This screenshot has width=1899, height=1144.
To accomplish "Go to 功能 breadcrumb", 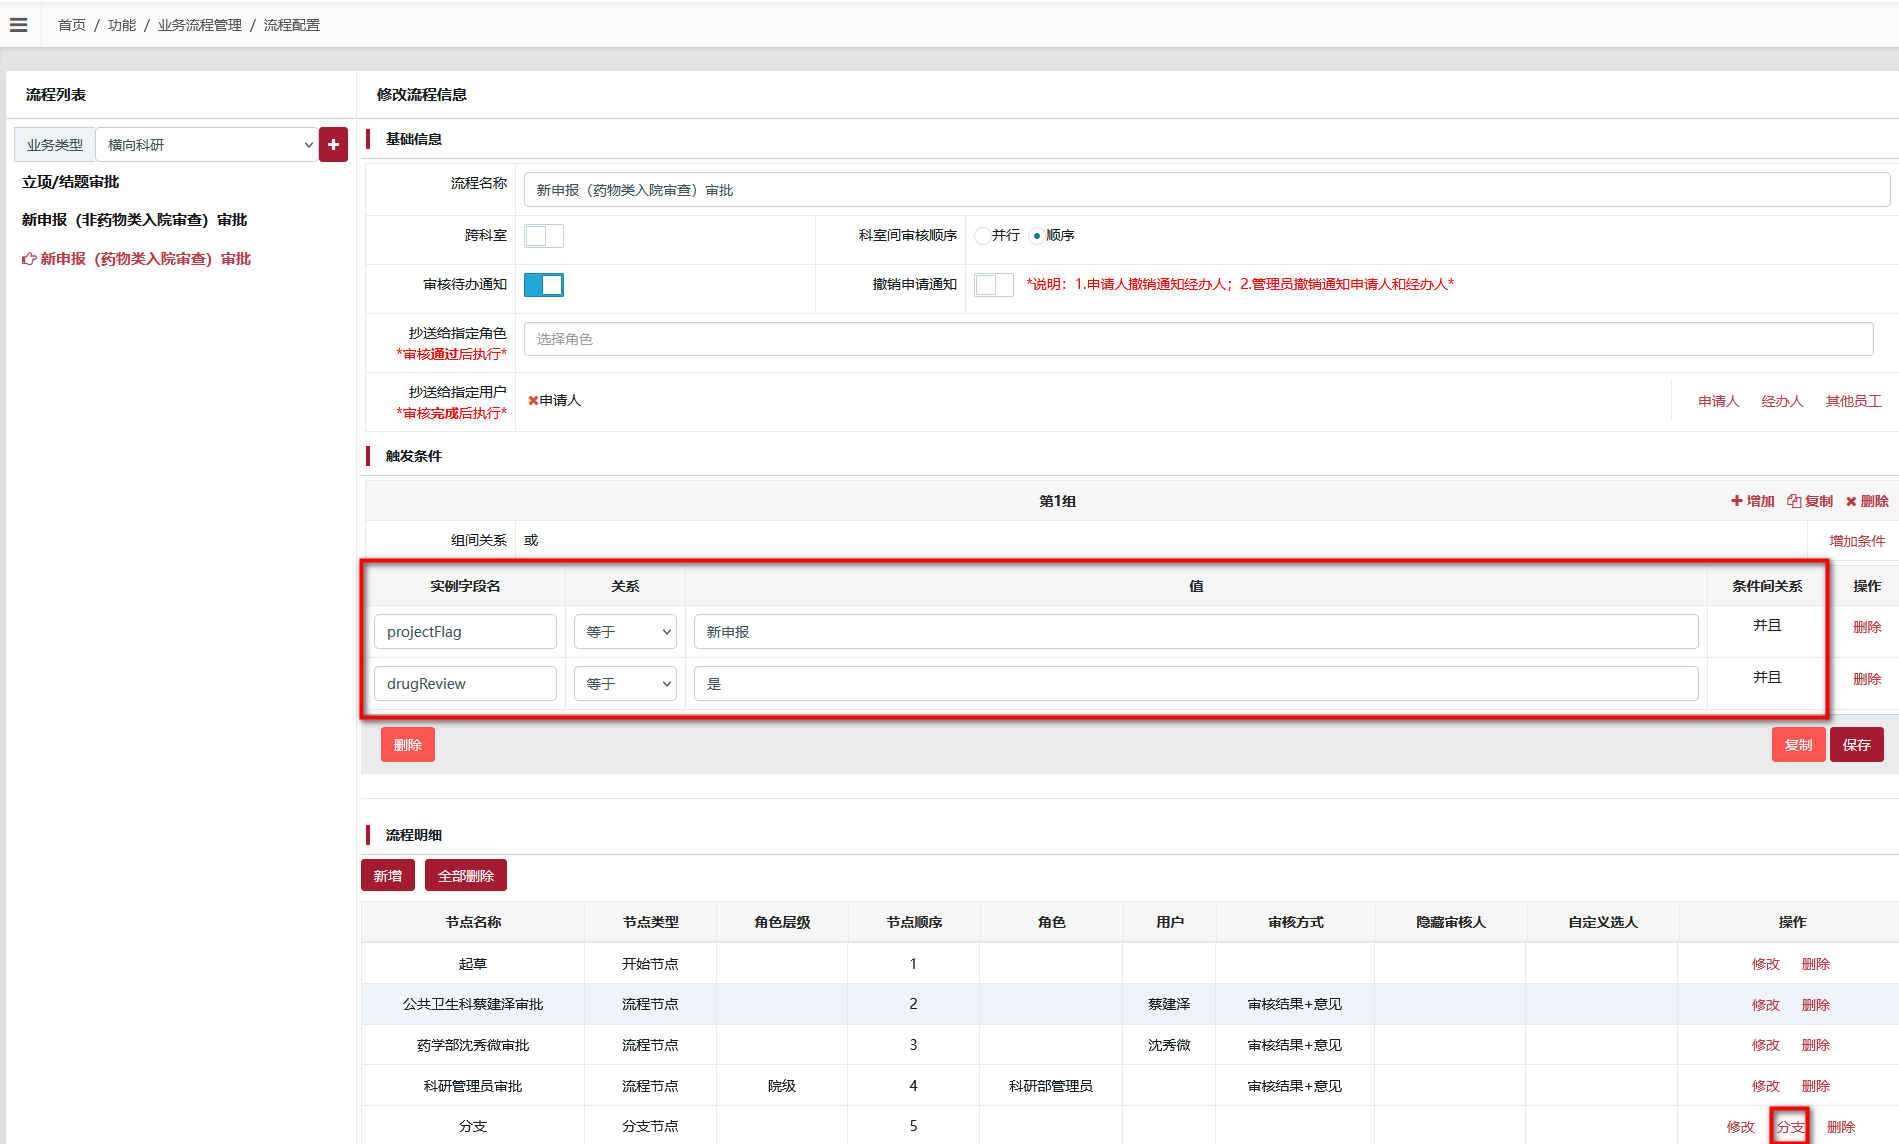I will pos(122,25).
